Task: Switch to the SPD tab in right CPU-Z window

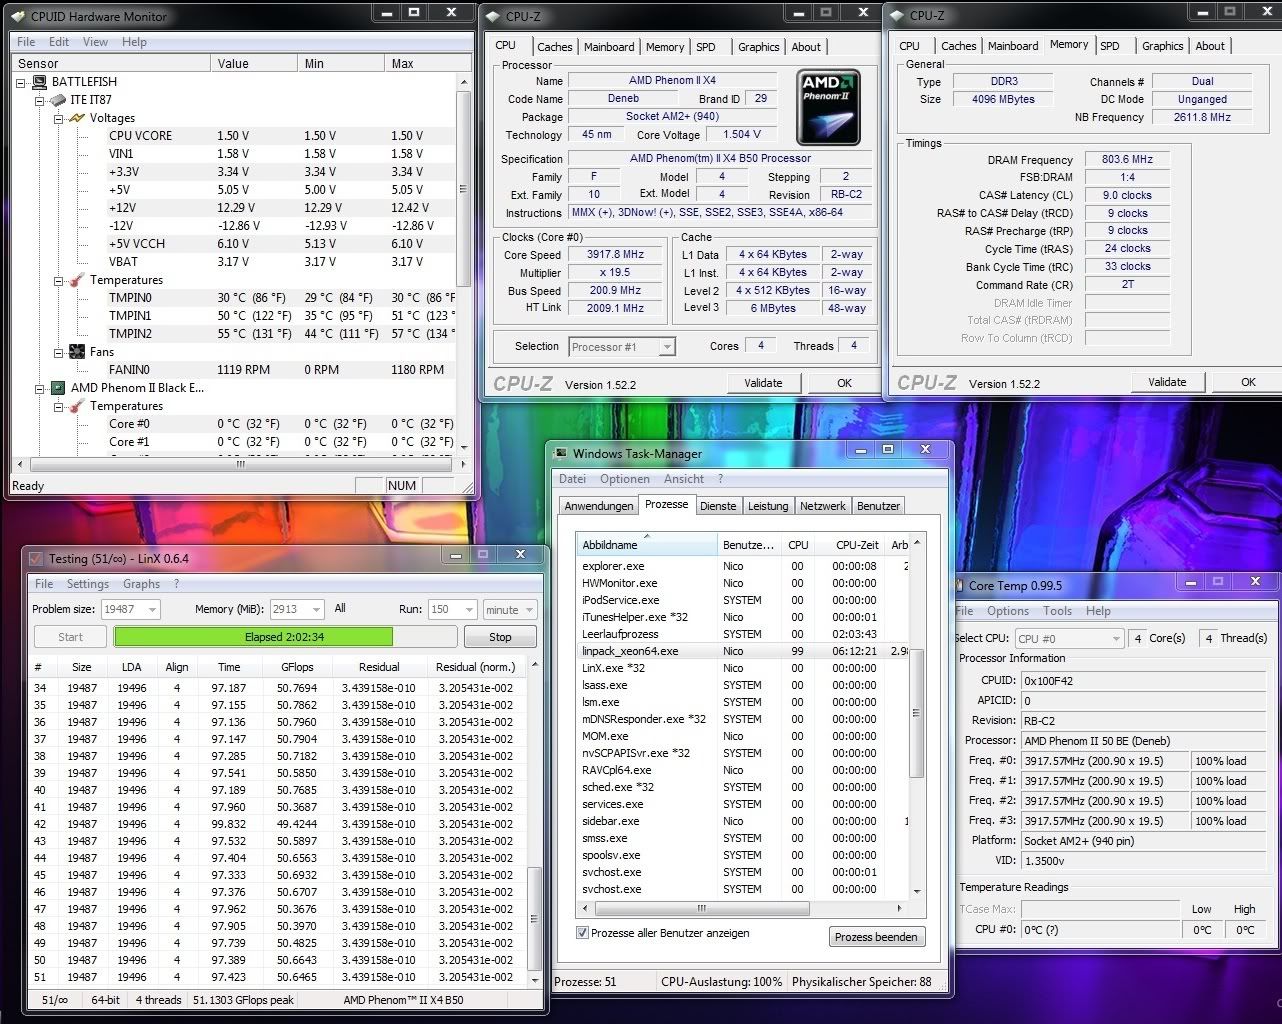Action: coord(1110,46)
